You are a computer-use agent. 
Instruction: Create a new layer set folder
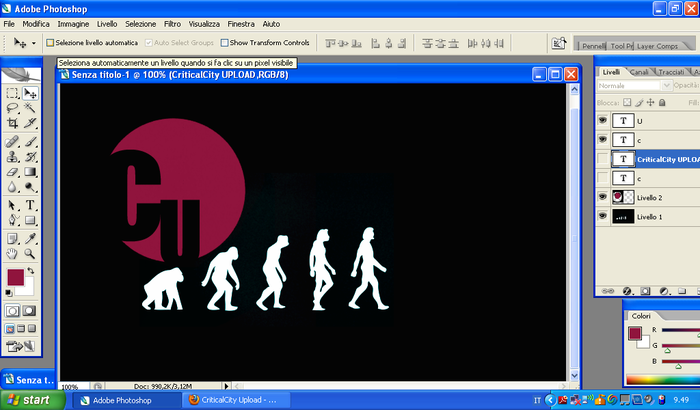682,291
